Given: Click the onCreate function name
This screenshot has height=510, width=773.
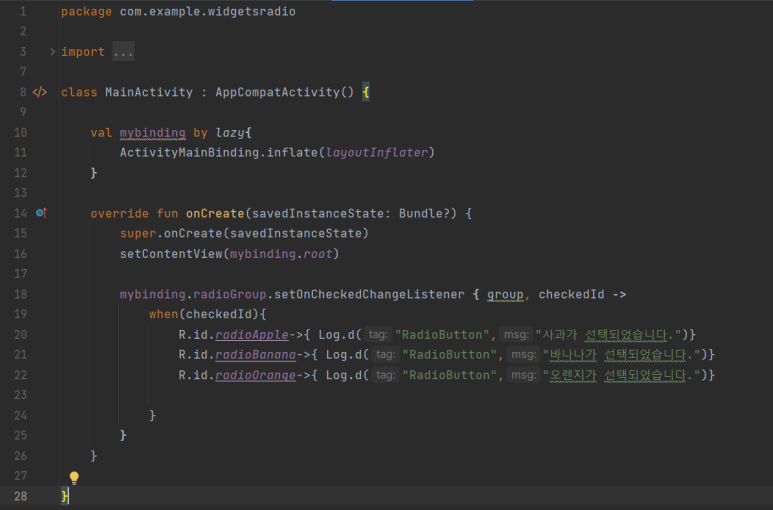Looking at the screenshot, I should click(x=215, y=213).
